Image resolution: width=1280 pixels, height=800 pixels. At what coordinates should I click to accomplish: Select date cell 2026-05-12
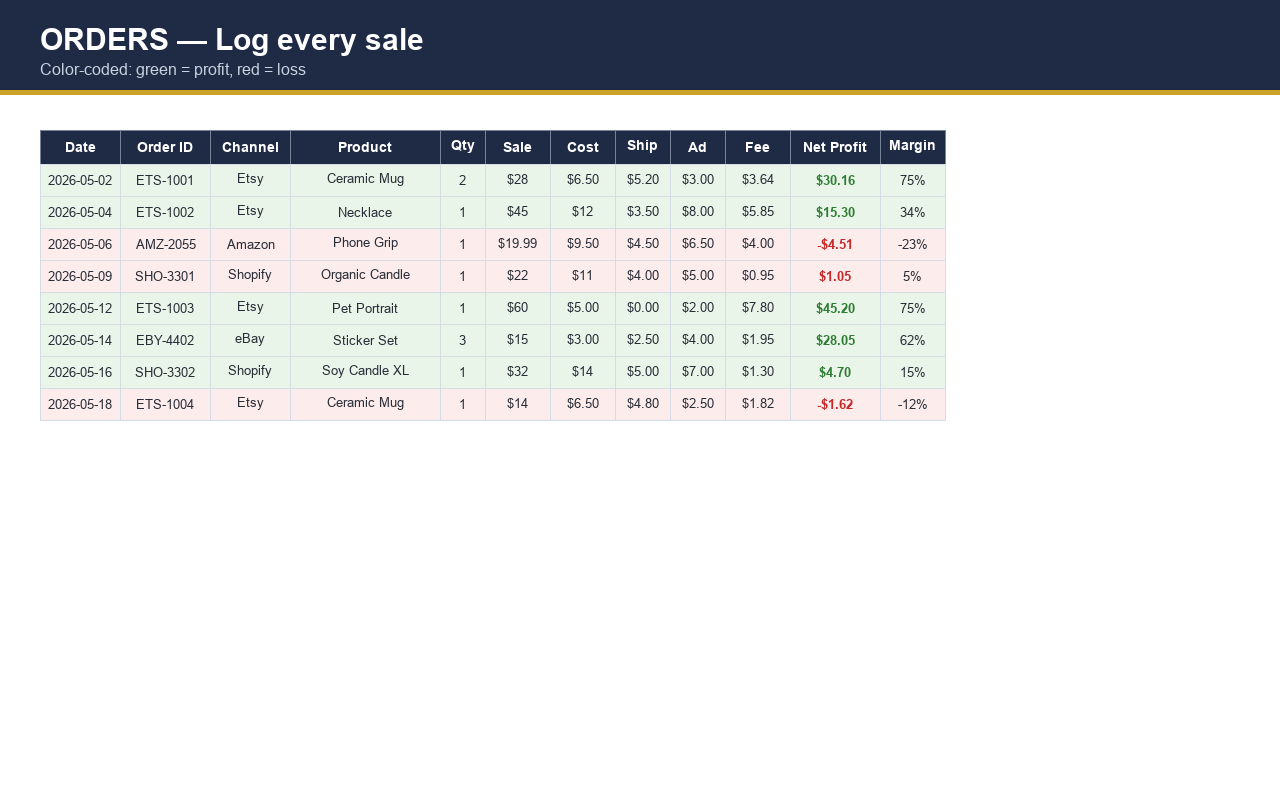pyautogui.click(x=80, y=309)
